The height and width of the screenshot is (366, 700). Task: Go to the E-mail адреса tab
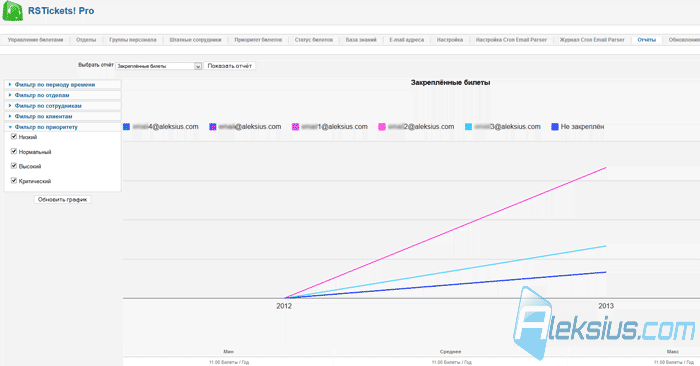[406, 40]
